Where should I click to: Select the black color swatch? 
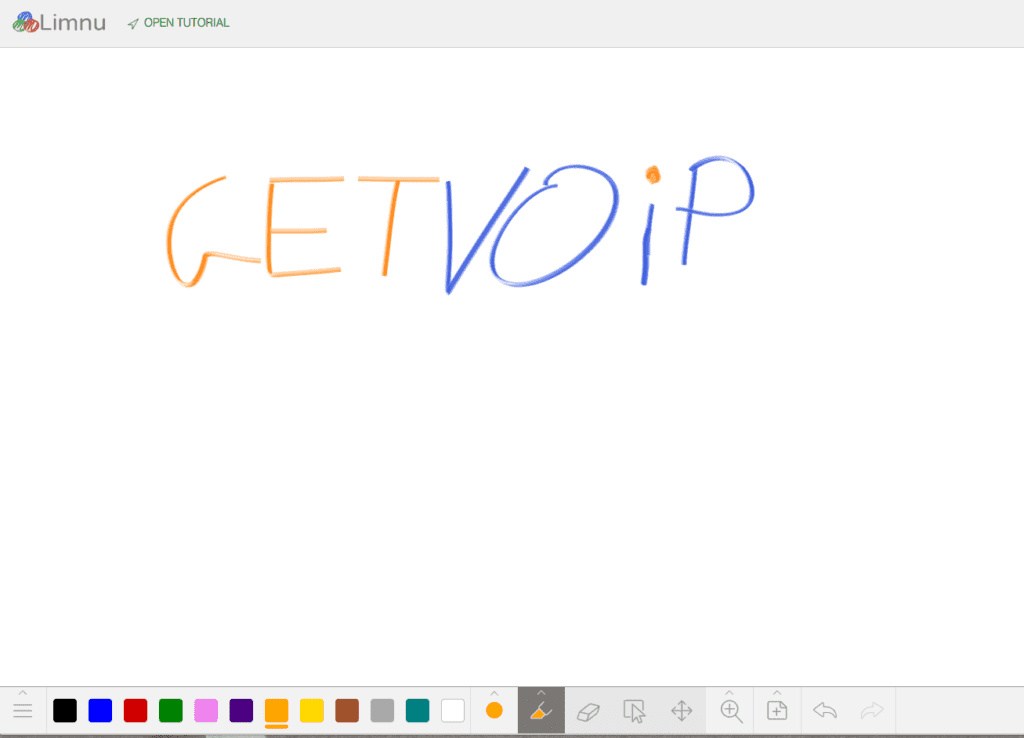[x=65, y=710]
